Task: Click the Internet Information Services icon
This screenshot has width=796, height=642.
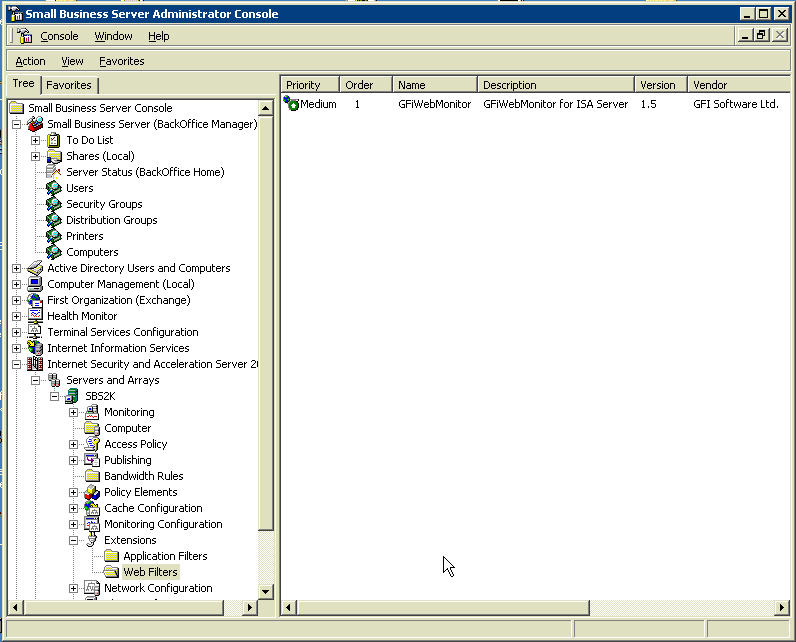Action: pyautogui.click(x=35, y=348)
